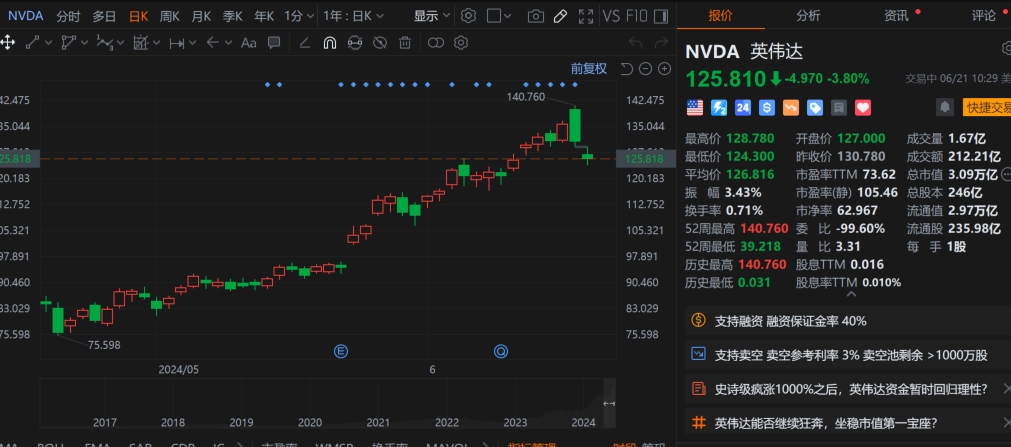Screen dimensions: 1011x447
Task: Take chart screenshot with camera icon
Action: 536,16
